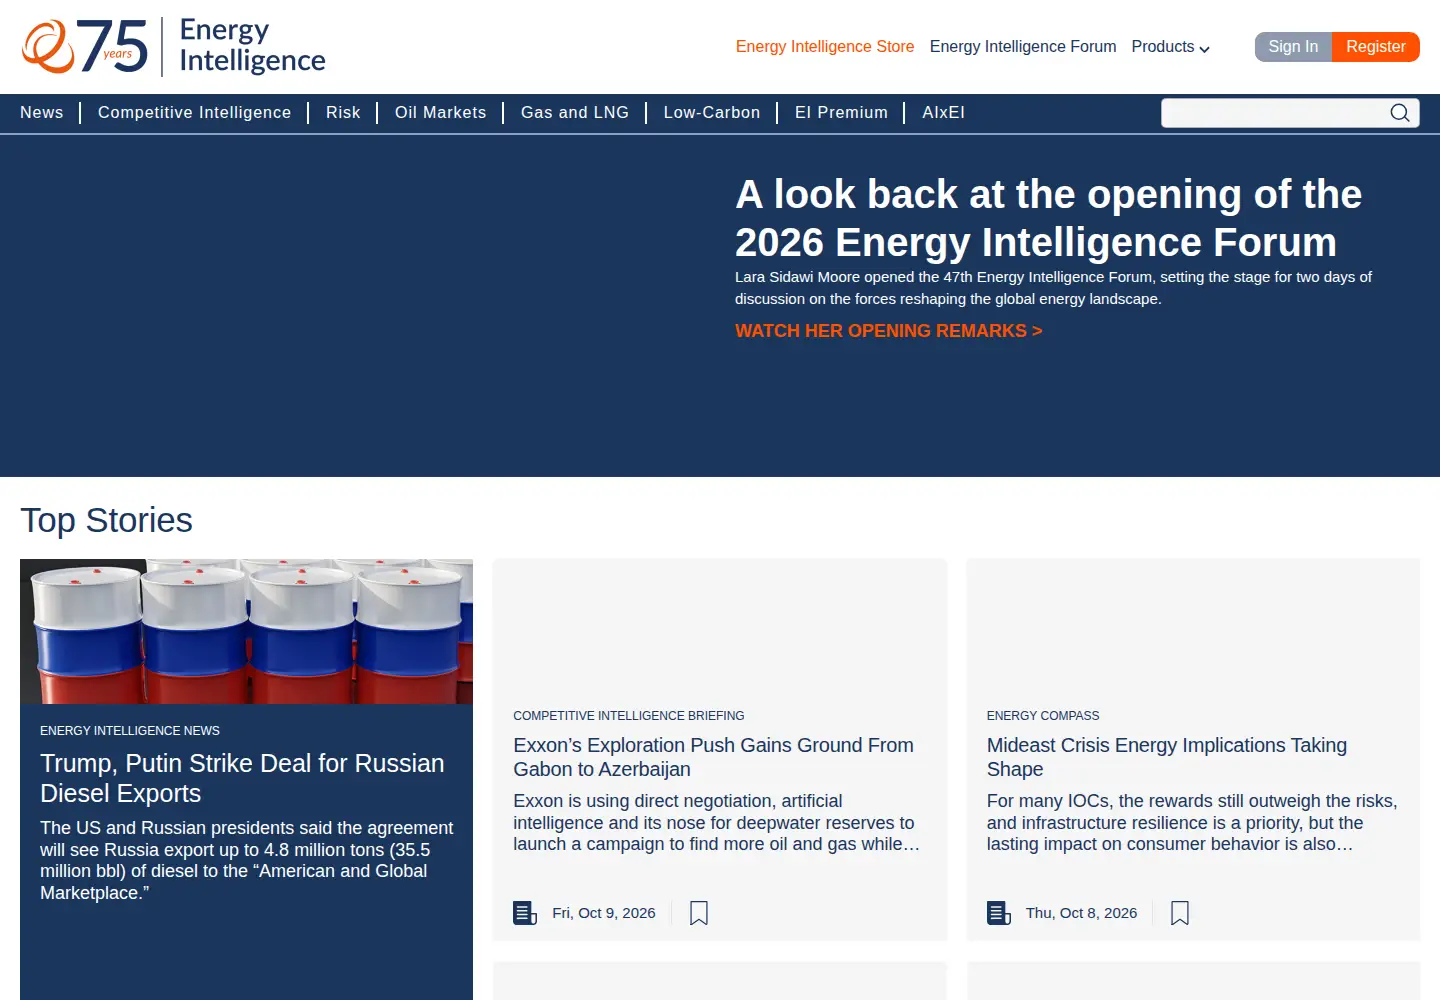The height and width of the screenshot is (1000, 1440).
Task: Click the date Fri, Oct 9, 2026
Action: 604,913
